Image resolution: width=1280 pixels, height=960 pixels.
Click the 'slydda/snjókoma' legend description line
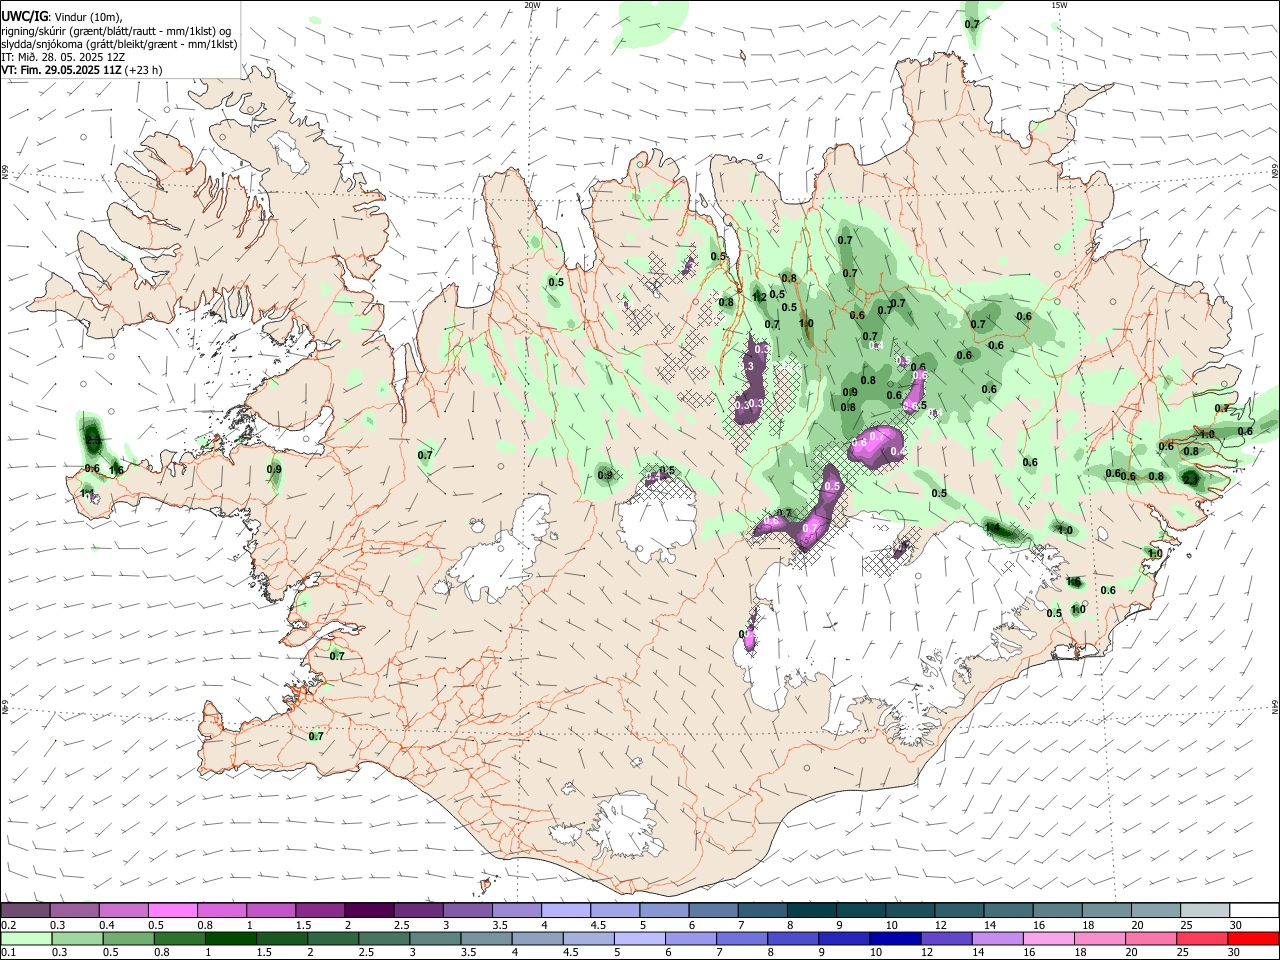(x=119, y=44)
